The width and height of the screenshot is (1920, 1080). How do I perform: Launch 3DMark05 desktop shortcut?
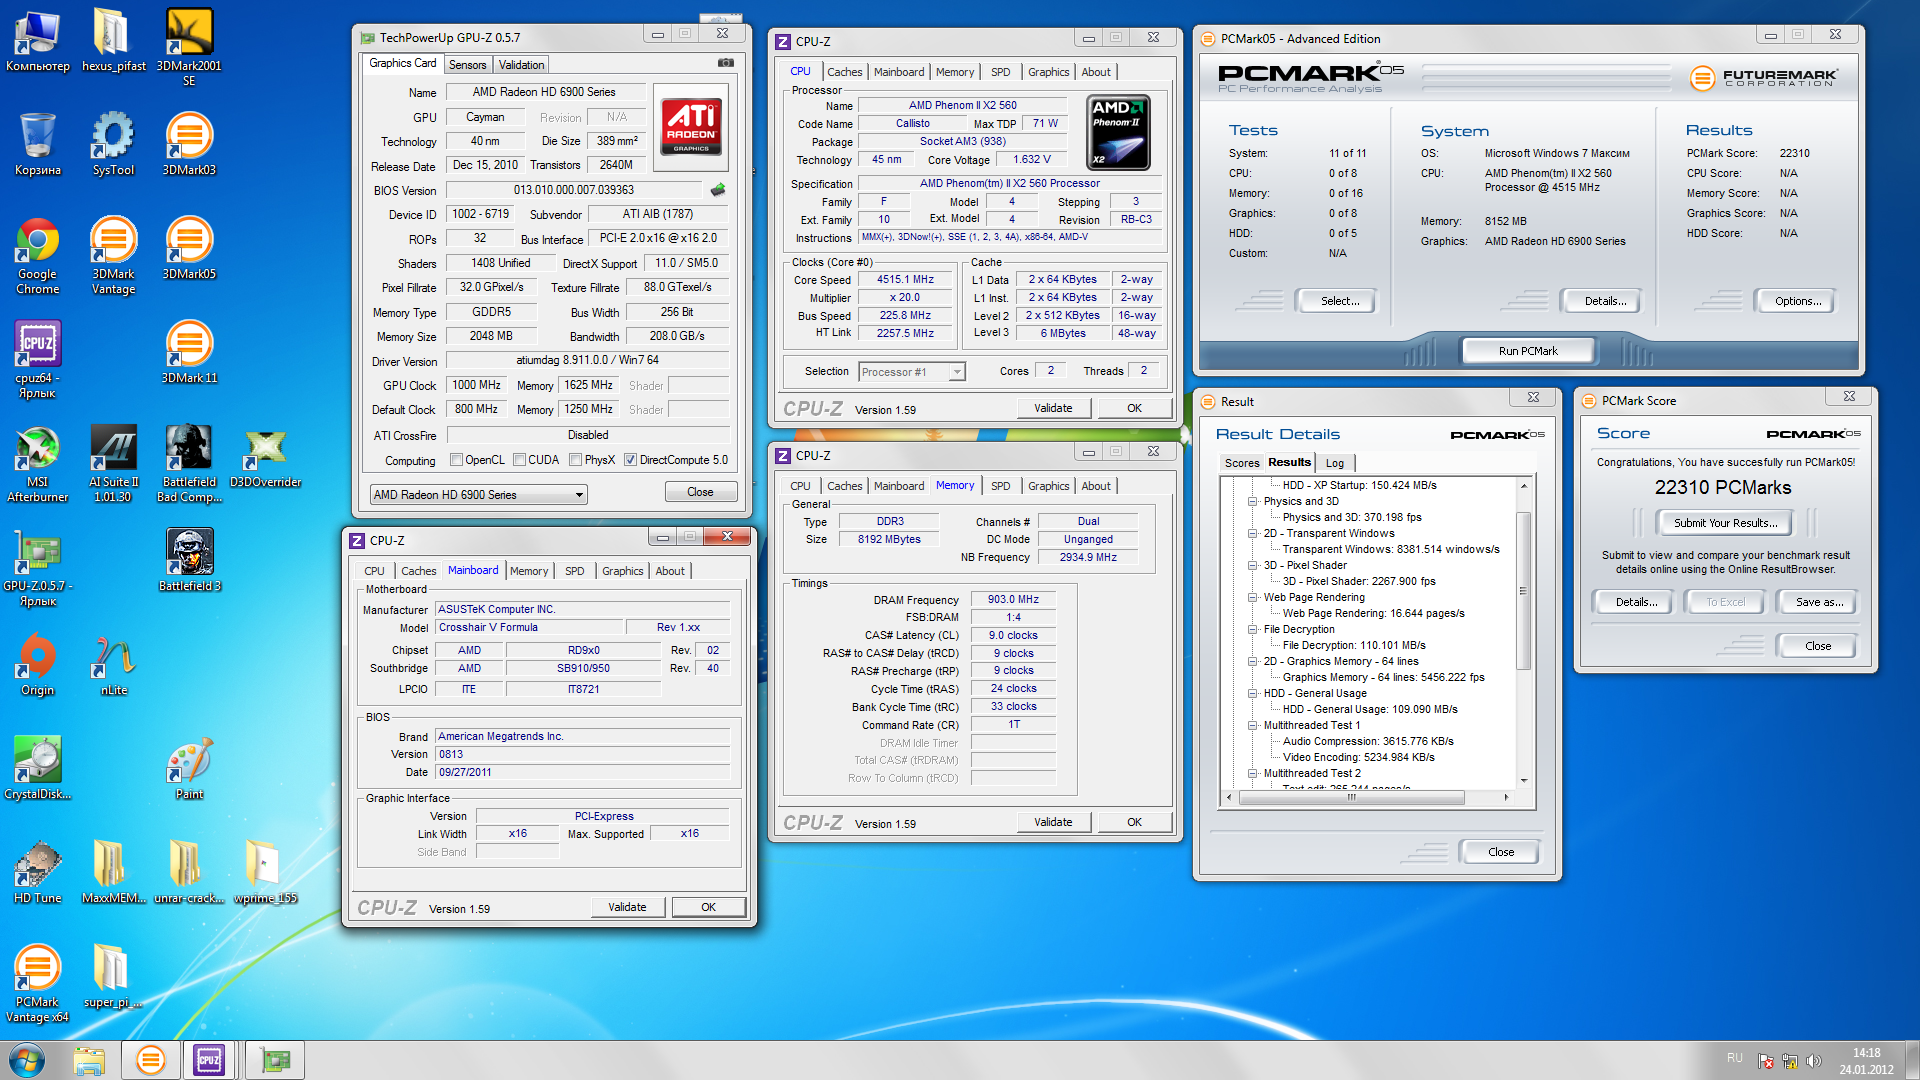pos(189,248)
